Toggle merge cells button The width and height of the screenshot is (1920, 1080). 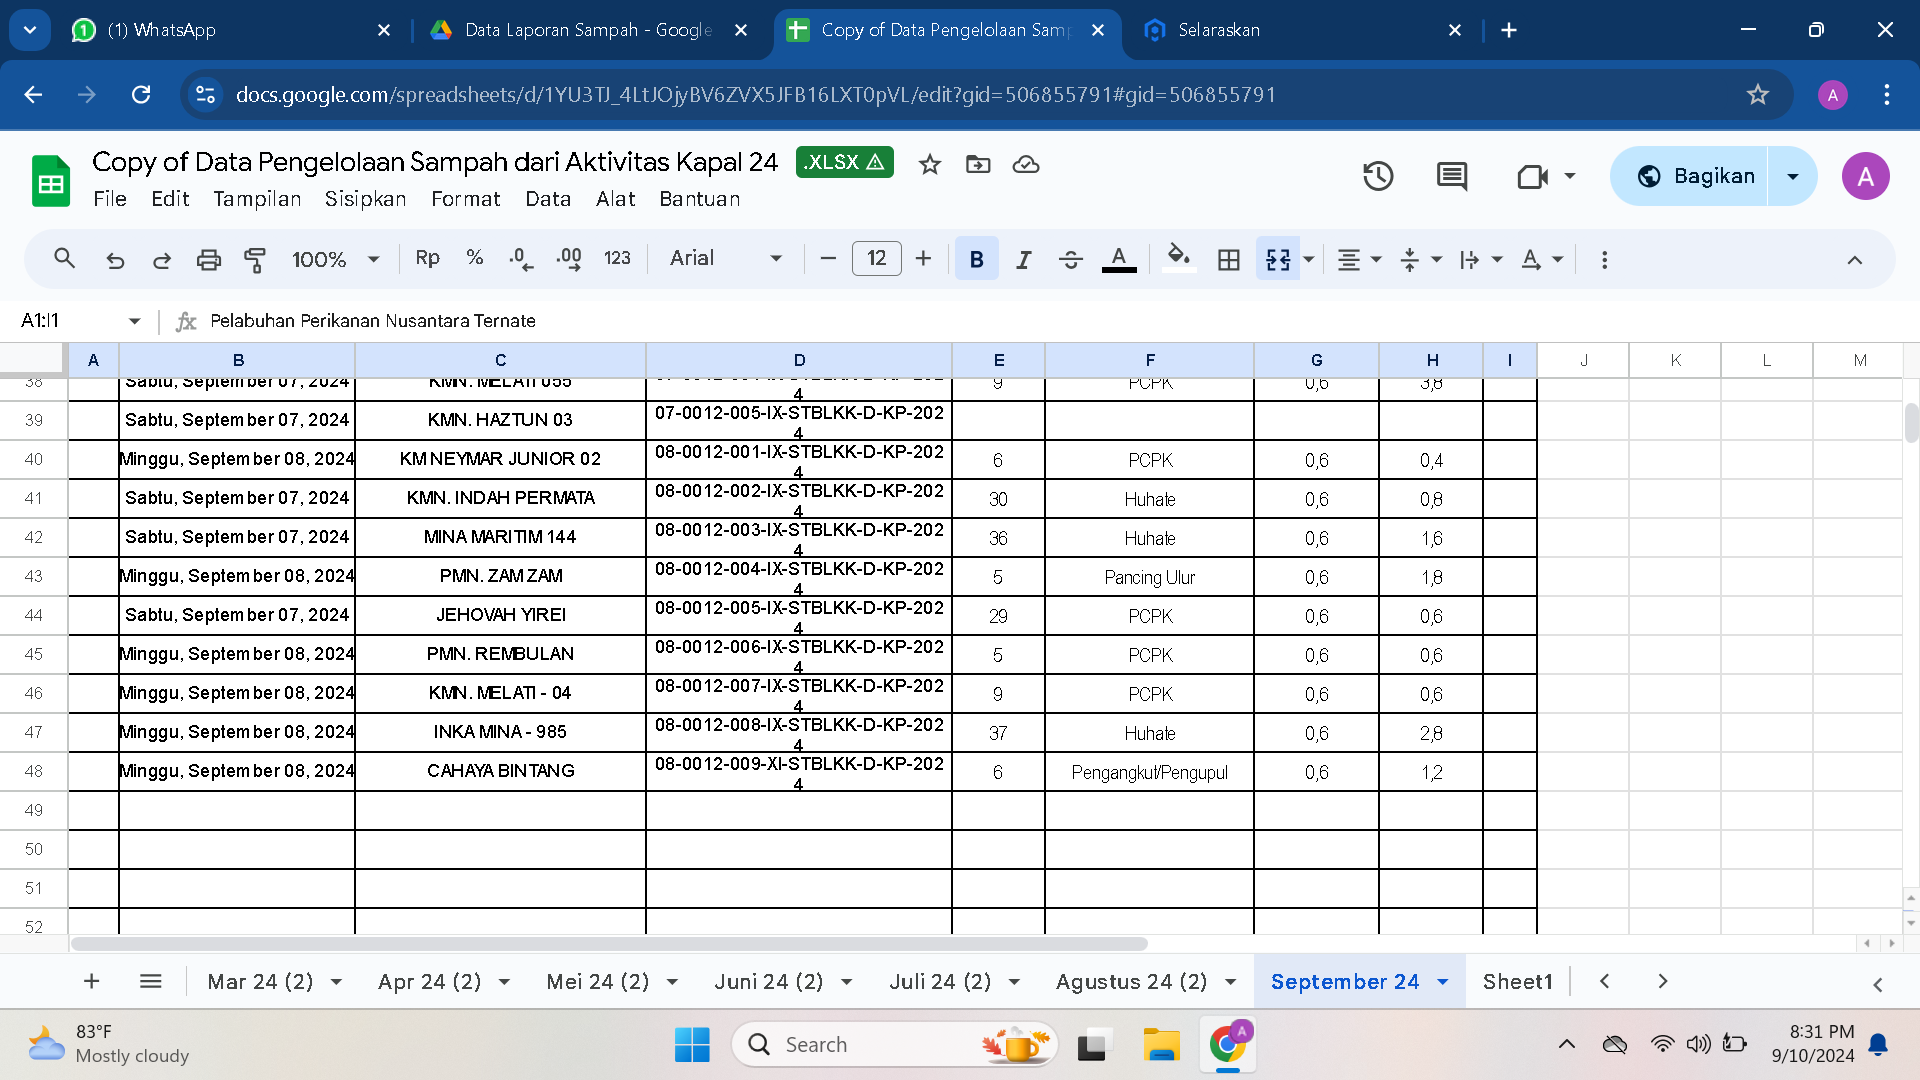[x=1278, y=259]
